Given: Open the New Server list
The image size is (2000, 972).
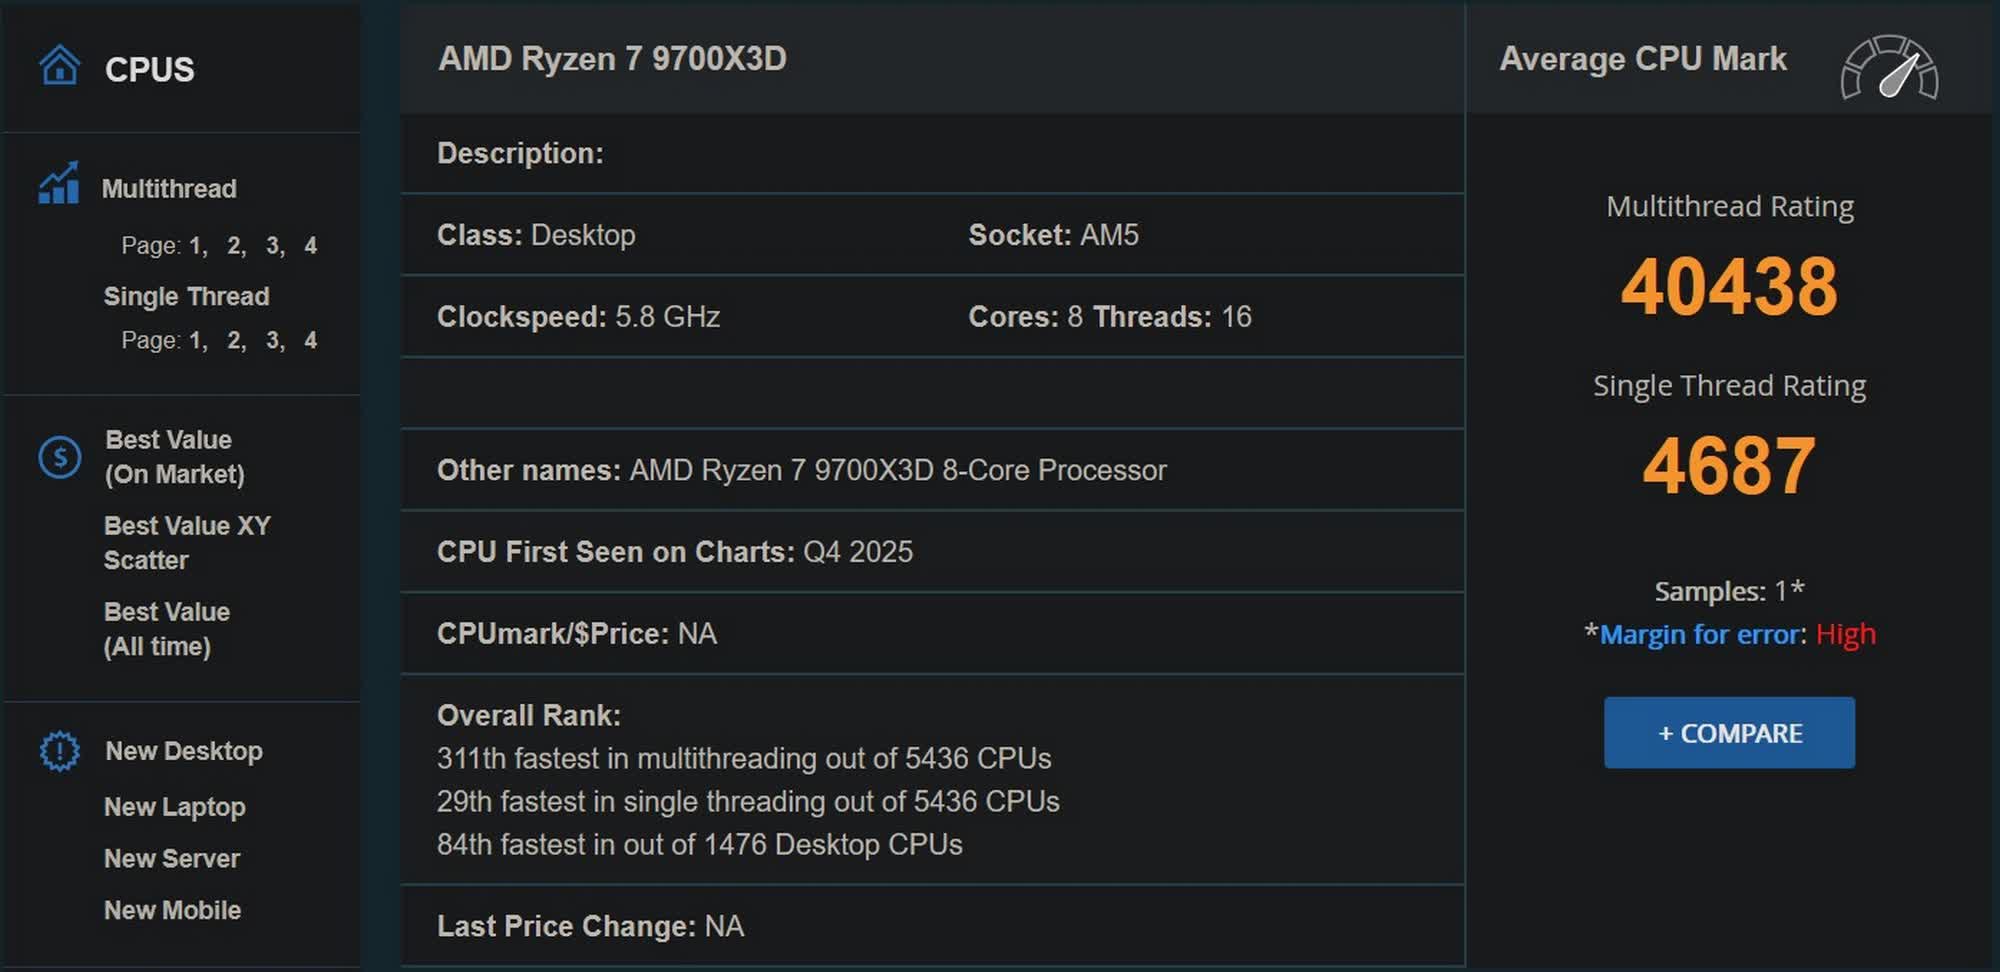Looking at the screenshot, I should (171, 858).
